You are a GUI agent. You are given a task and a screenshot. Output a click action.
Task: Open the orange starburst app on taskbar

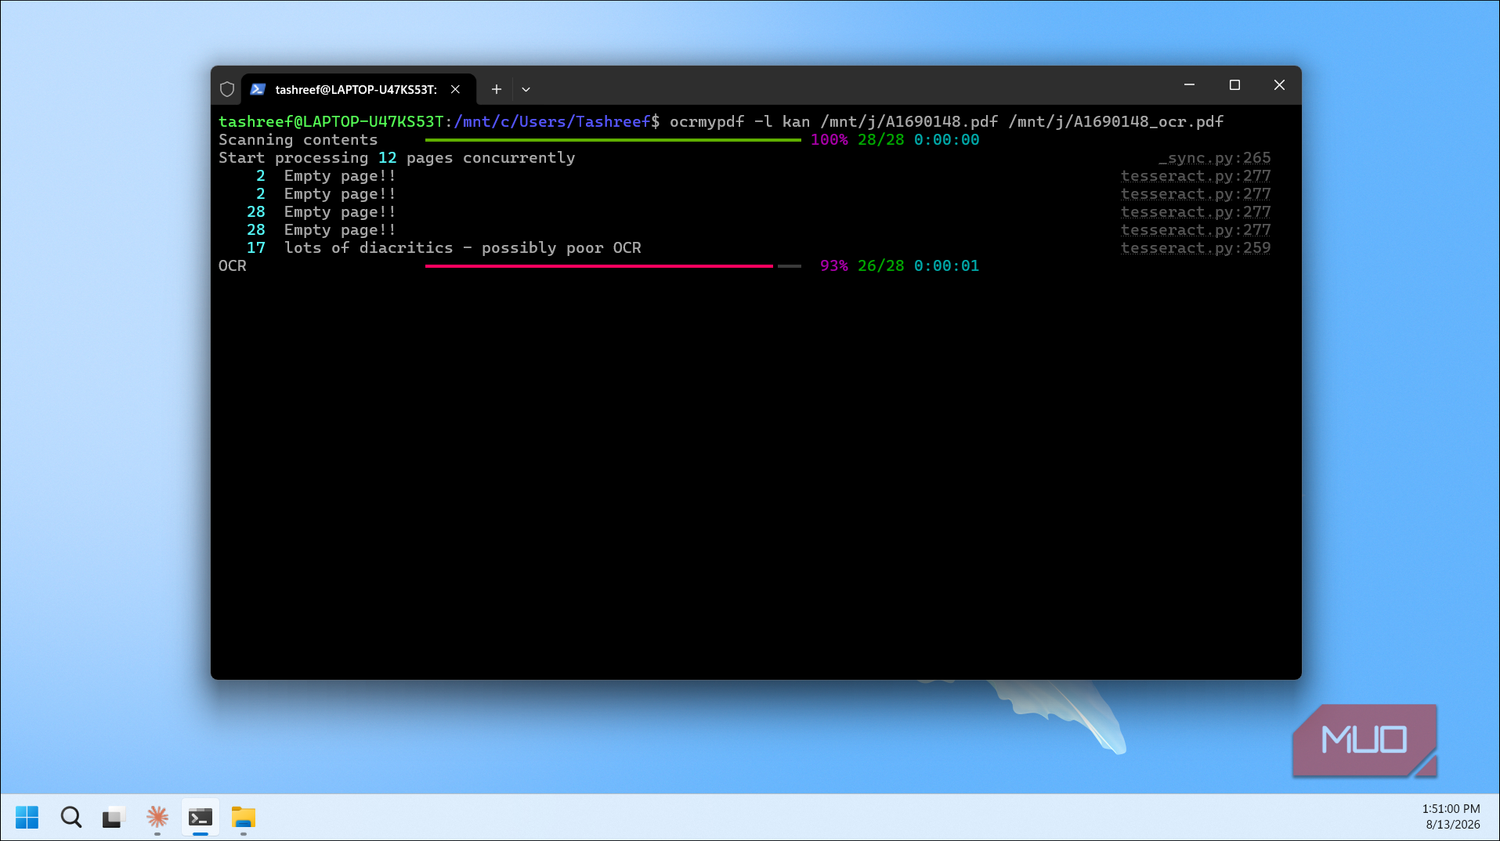(157, 818)
